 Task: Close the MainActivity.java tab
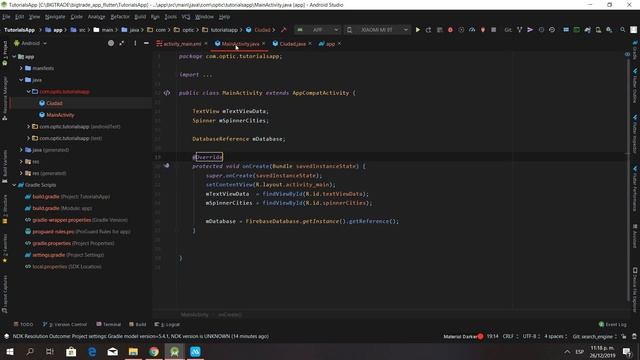[x=264, y=43]
